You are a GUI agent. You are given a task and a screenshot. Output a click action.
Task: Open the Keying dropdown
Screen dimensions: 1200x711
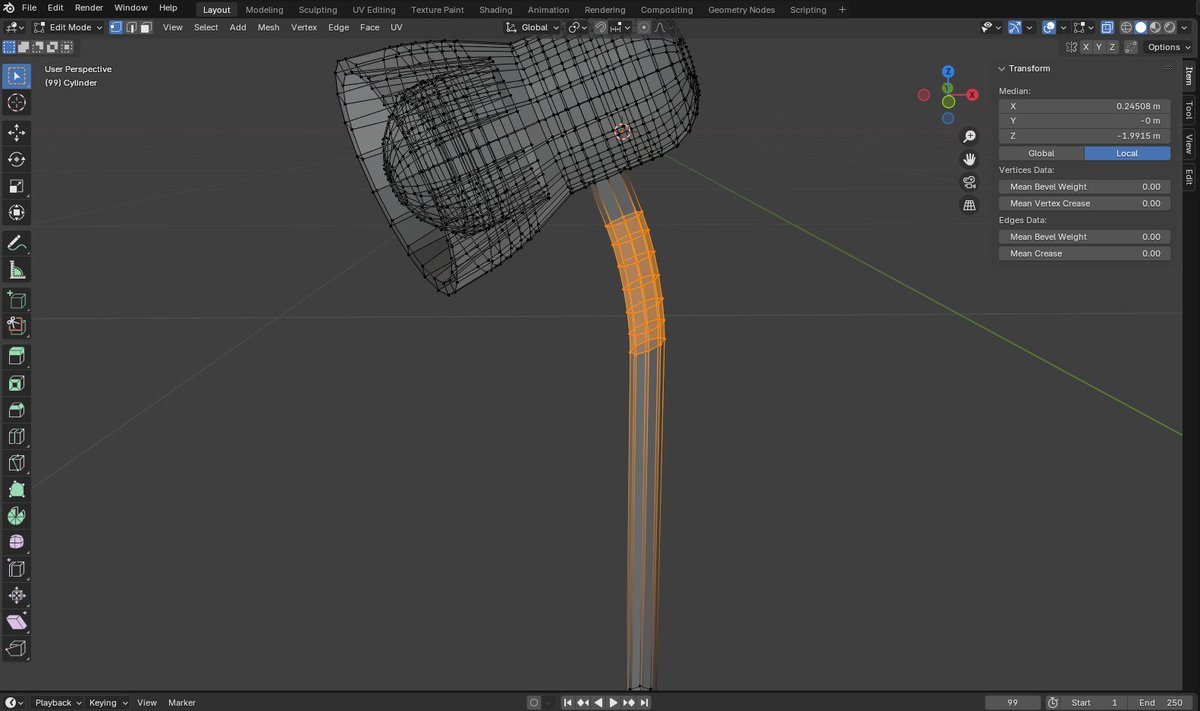(108, 702)
